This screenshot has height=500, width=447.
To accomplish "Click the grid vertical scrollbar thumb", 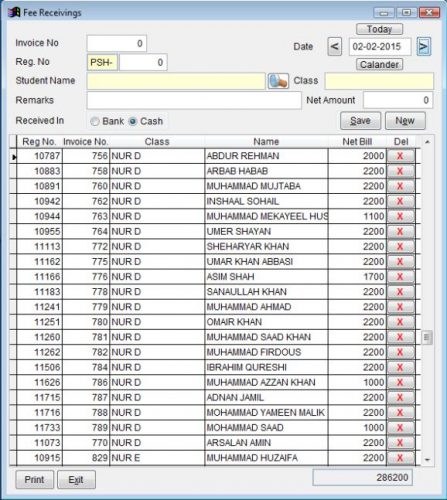I will 427,337.
